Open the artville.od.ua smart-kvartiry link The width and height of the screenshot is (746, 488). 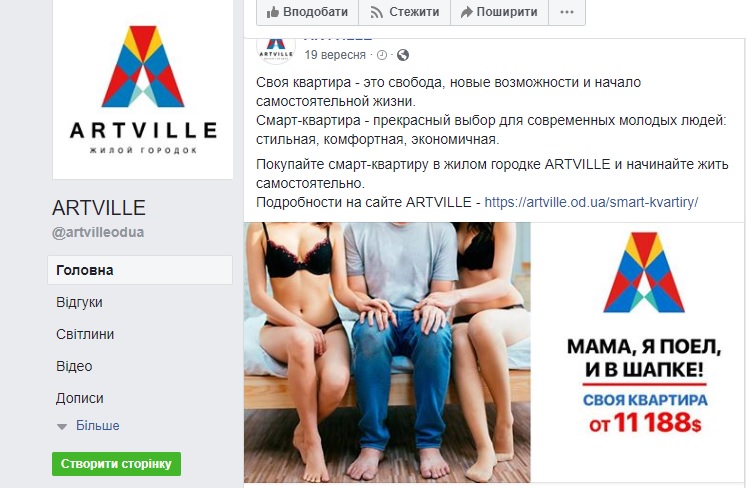click(x=591, y=203)
